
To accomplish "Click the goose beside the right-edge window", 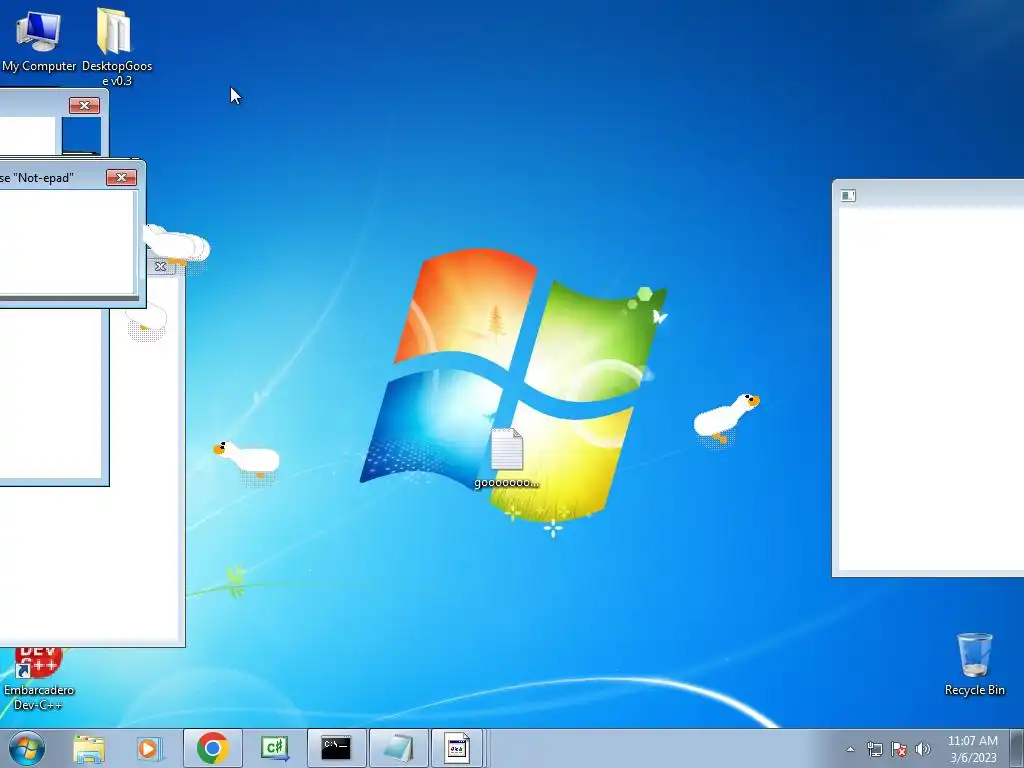I will pos(726,418).
